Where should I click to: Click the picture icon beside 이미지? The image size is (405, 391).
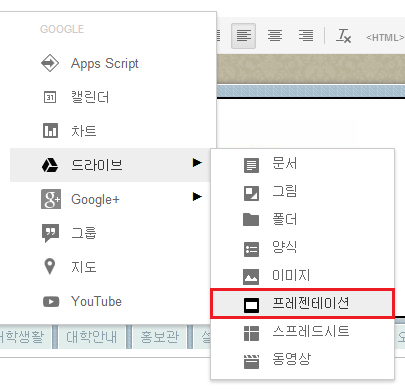coord(251,277)
